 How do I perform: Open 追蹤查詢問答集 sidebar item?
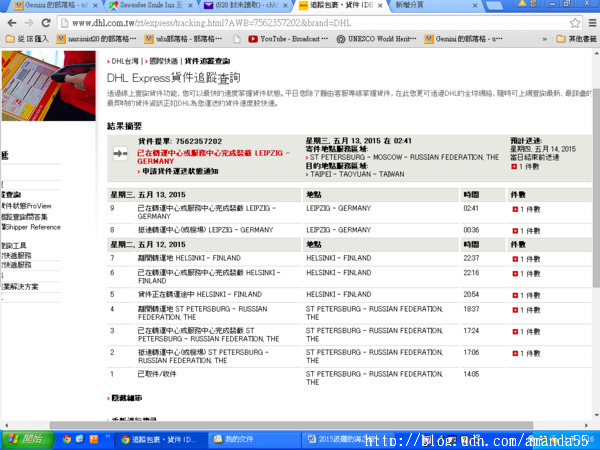(x=24, y=217)
